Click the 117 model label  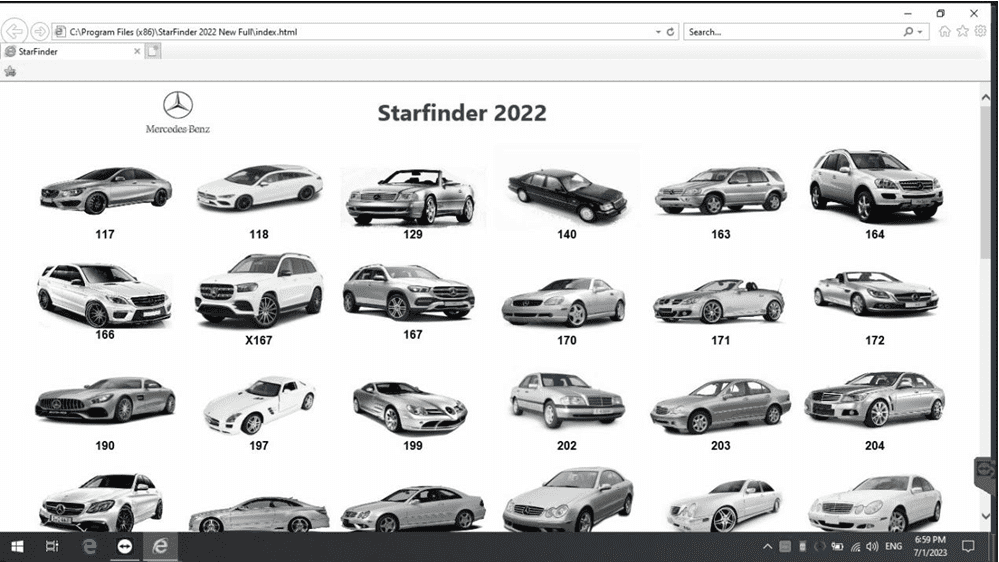pos(105,234)
